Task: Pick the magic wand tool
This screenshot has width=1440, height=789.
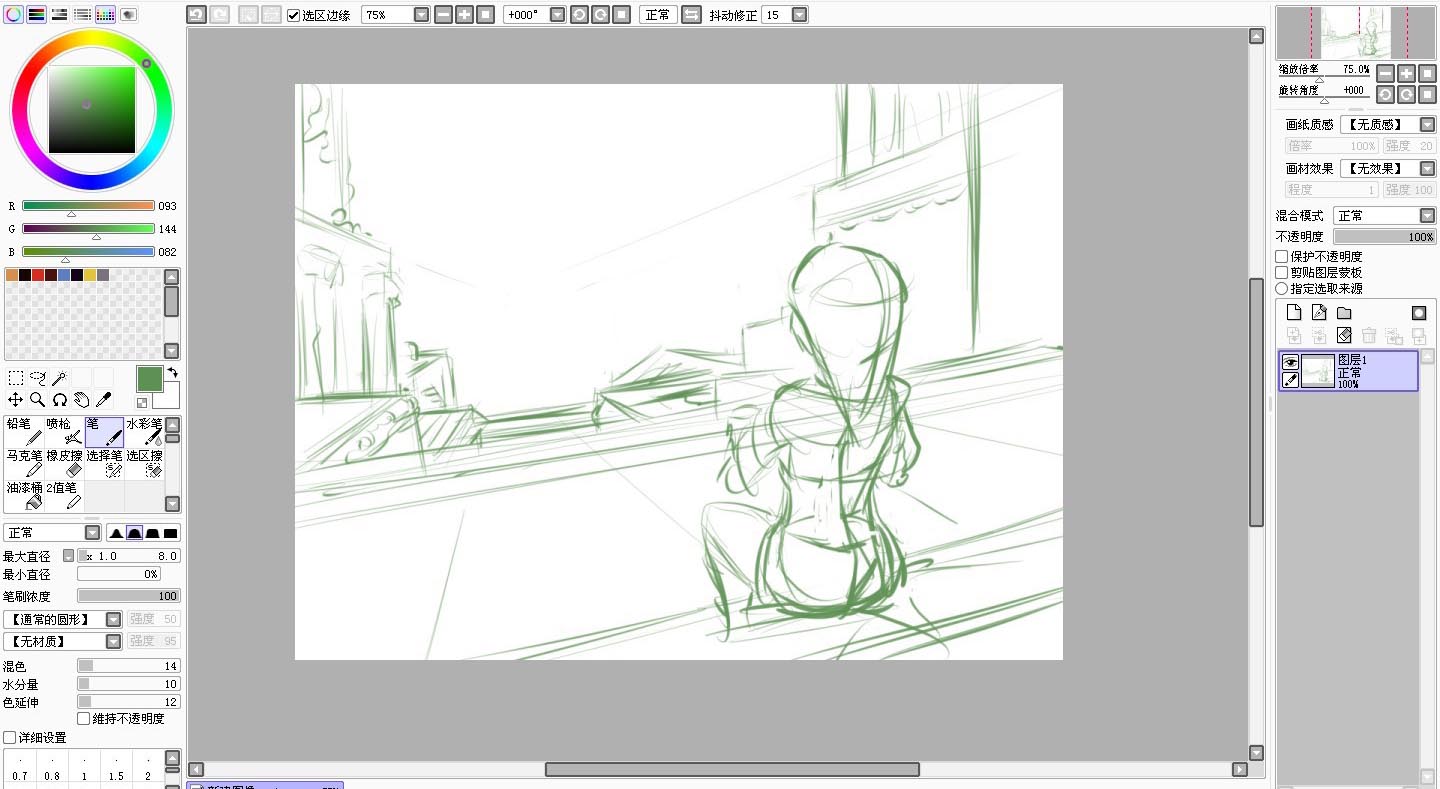Action: pos(59,378)
